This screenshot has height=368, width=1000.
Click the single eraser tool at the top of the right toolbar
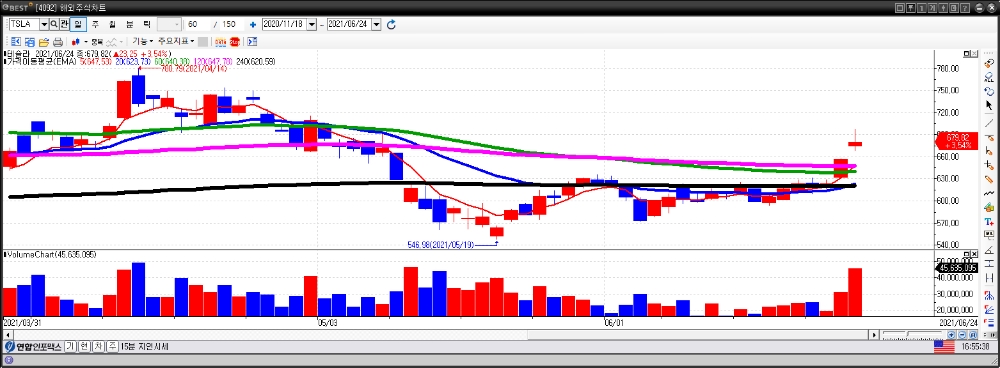[989, 63]
